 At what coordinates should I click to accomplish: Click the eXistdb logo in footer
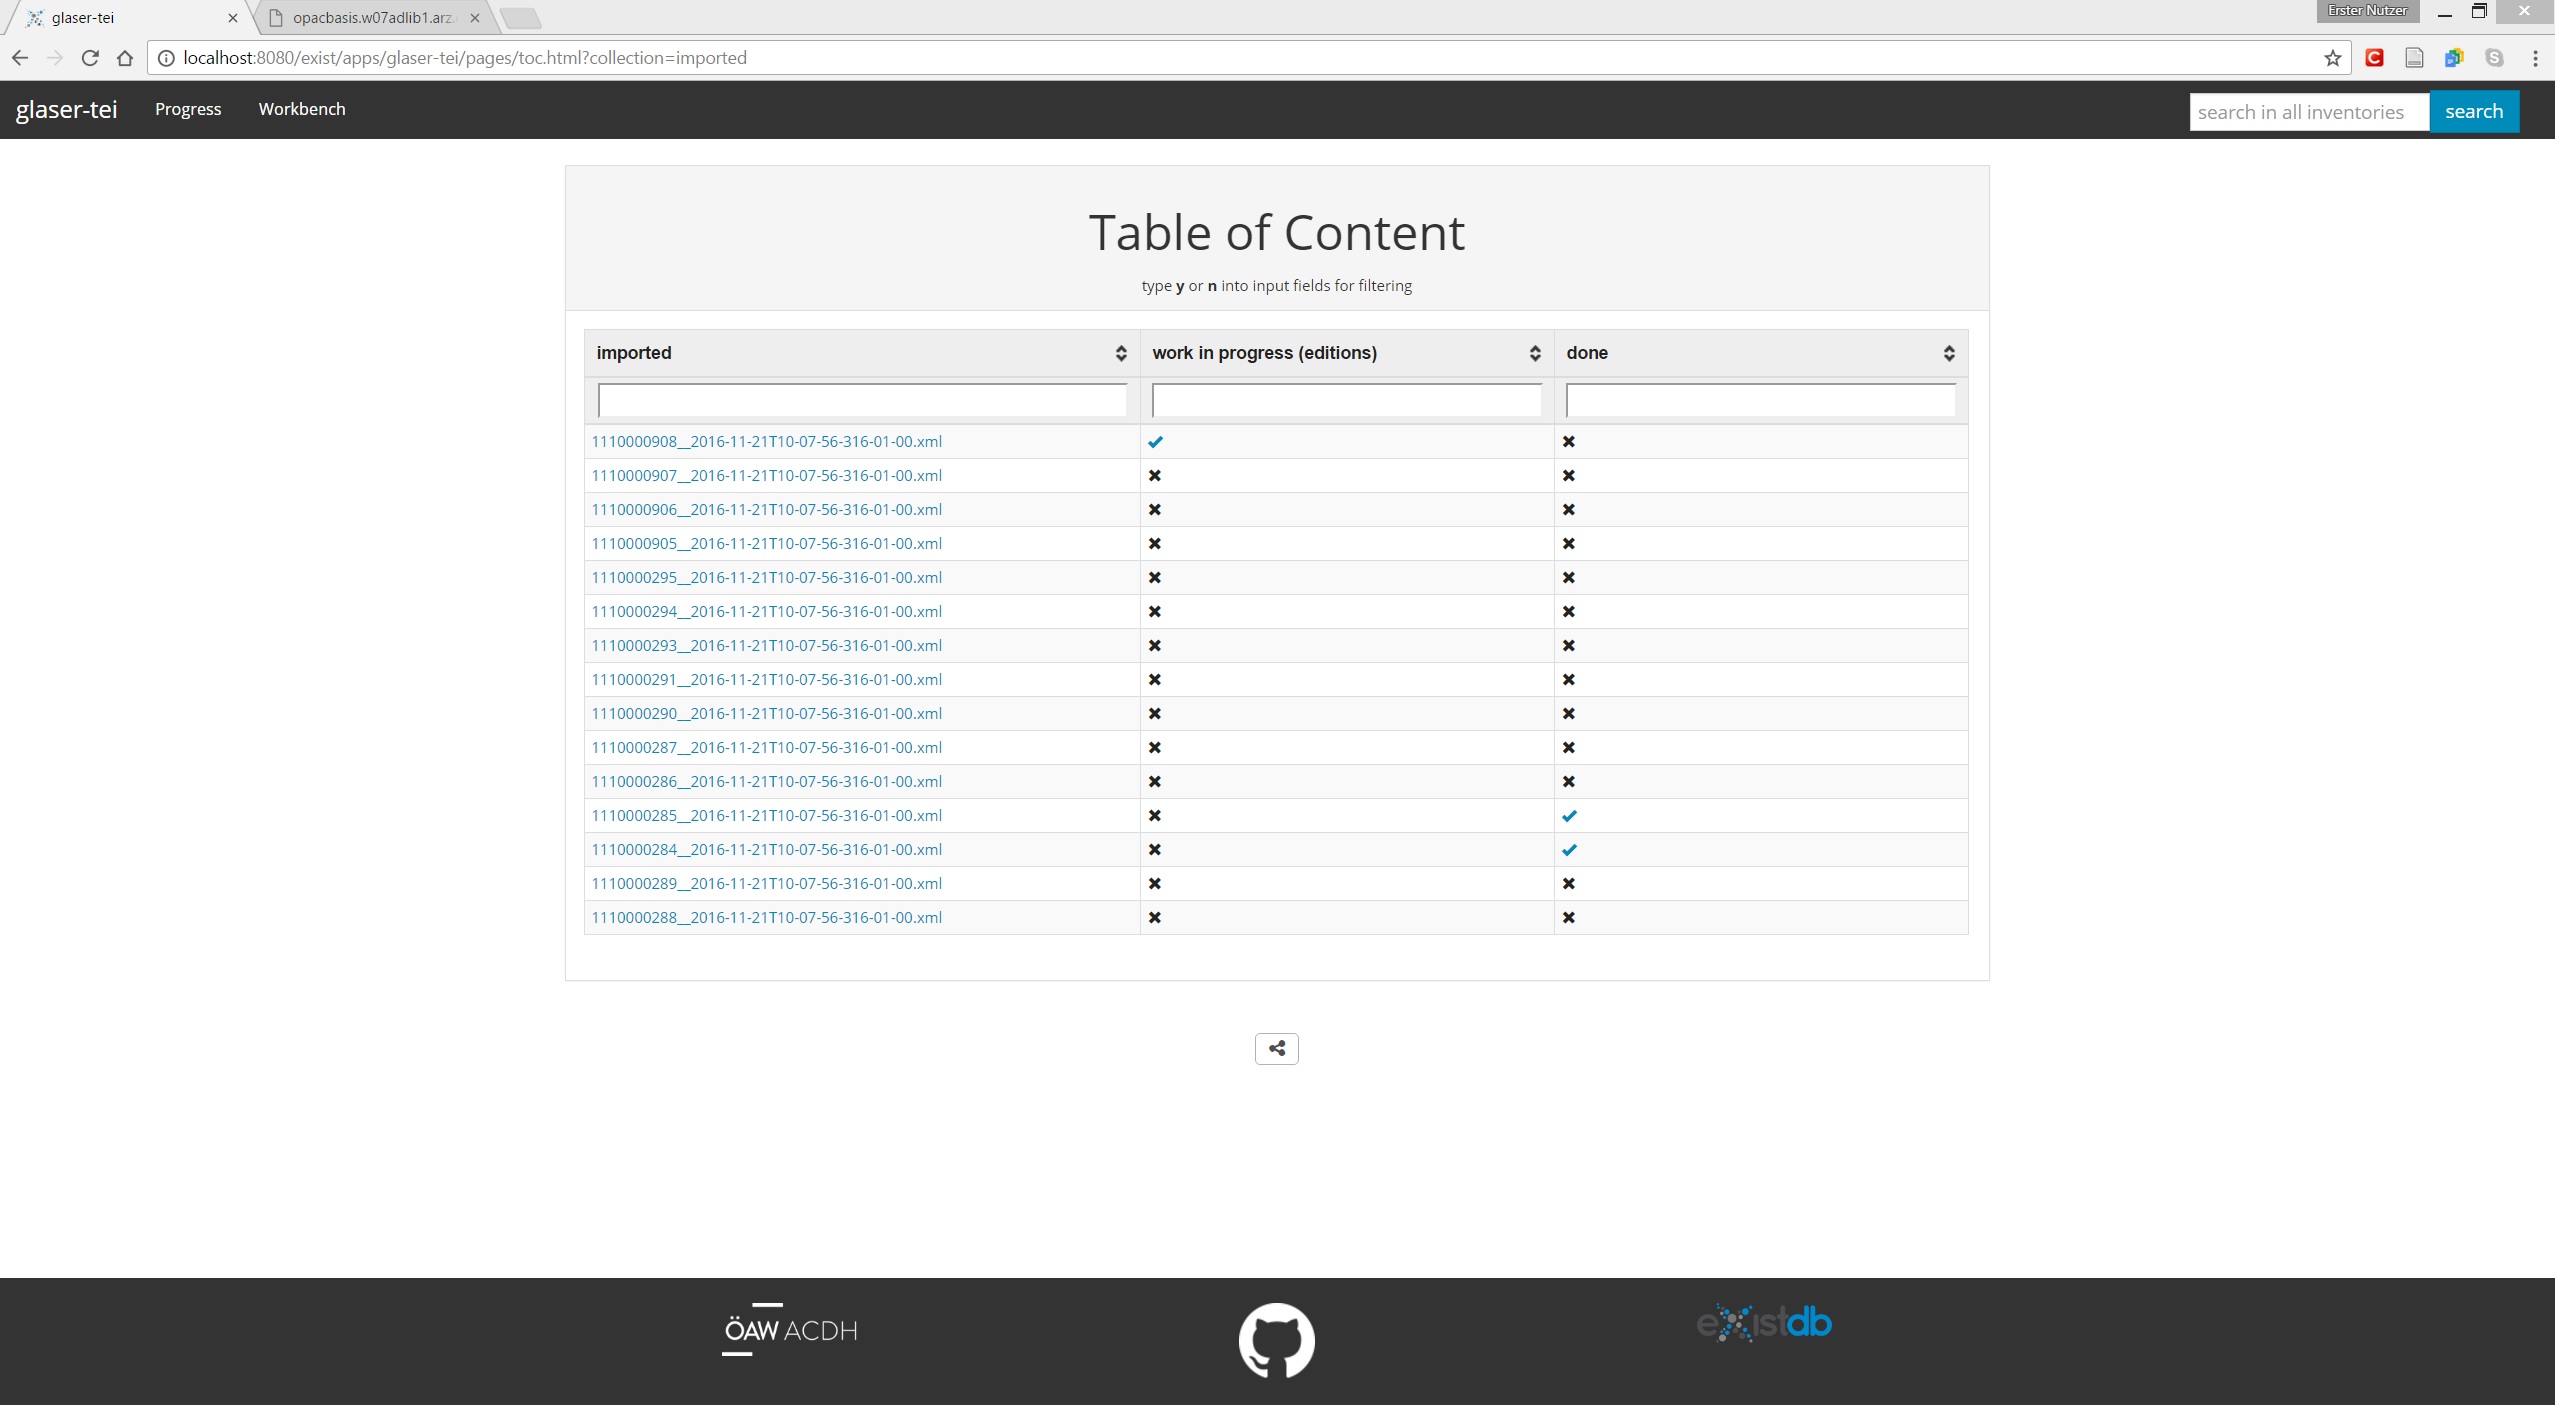coord(1764,1322)
